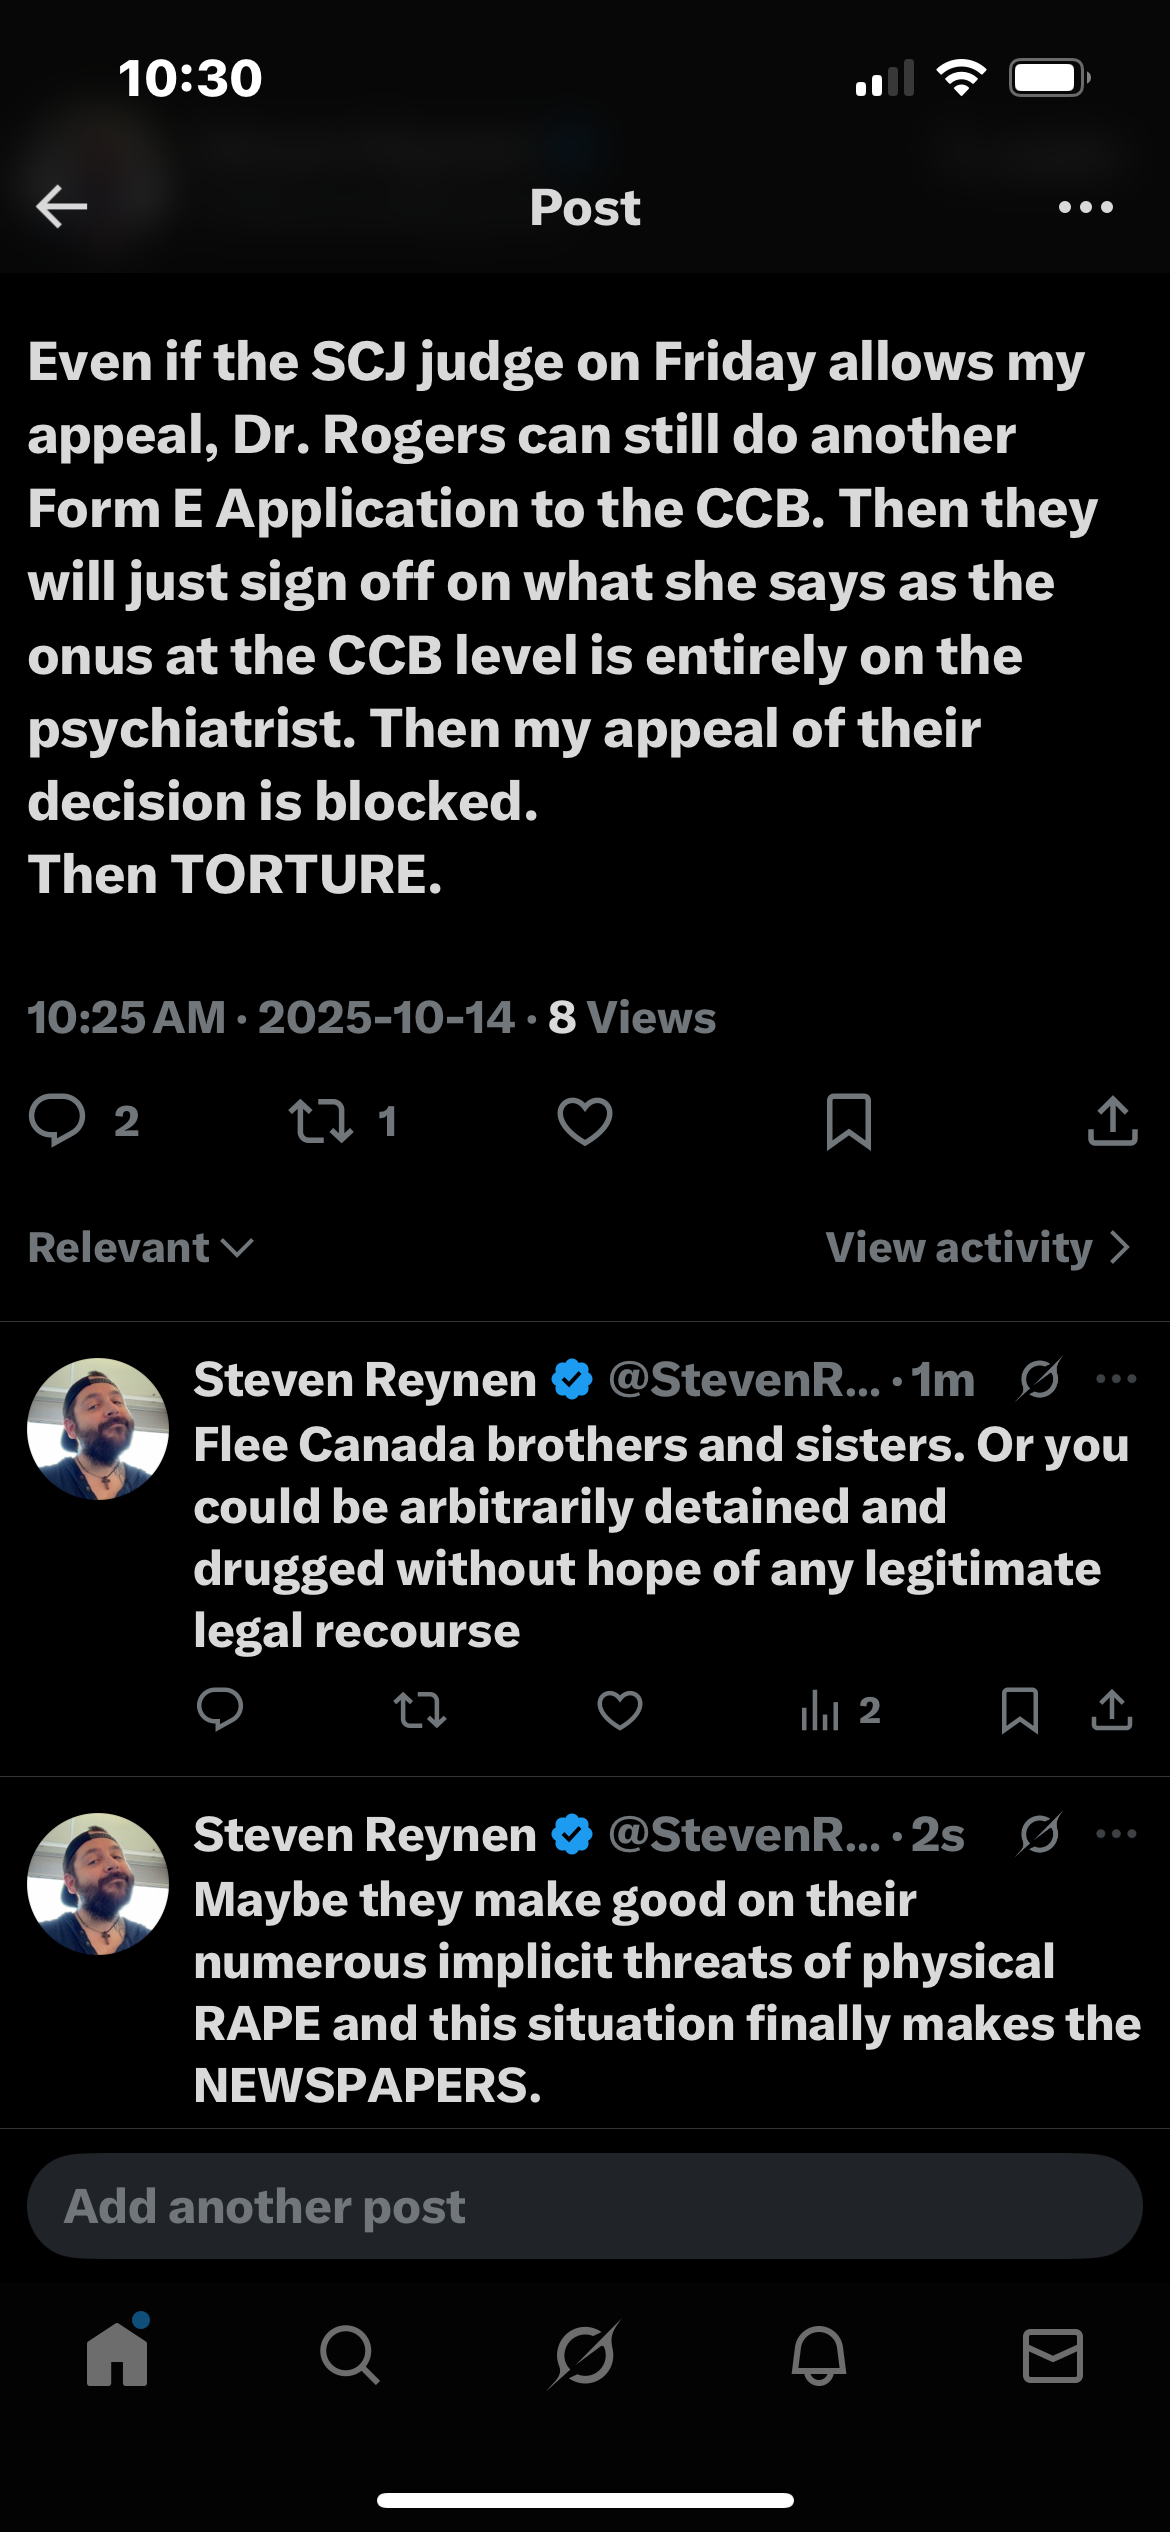Open the Notifications bell tab

click(819, 2355)
